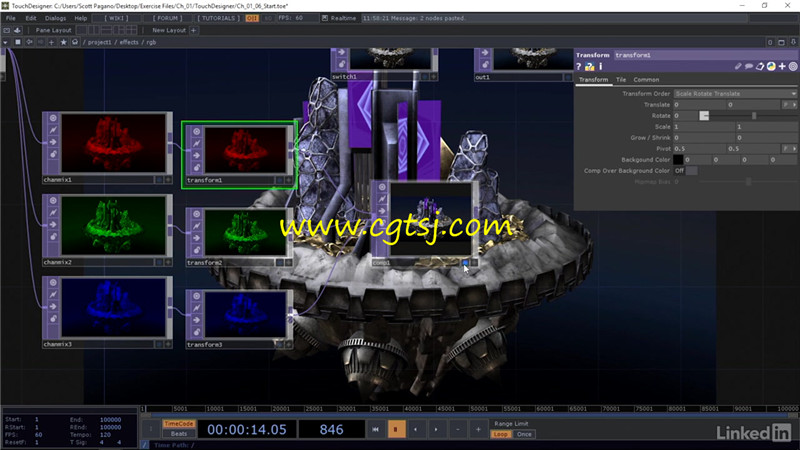Pause playback with the orange button
The width and height of the screenshot is (800, 450).
click(396, 430)
